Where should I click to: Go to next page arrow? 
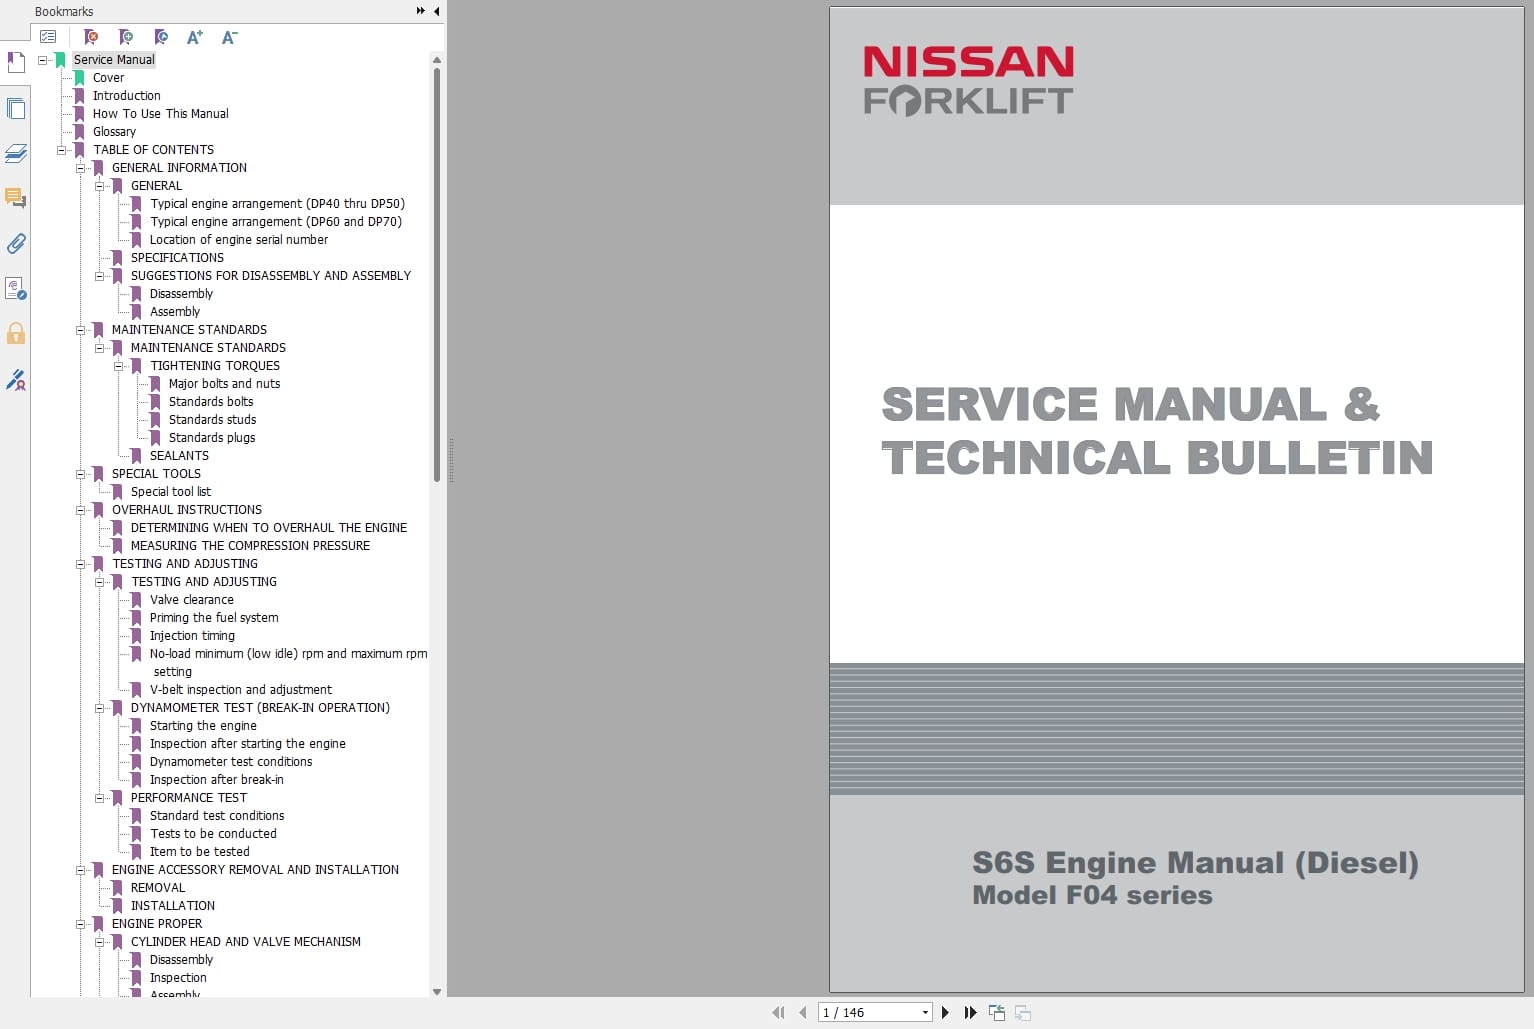pyautogui.click(x=945, y=1013)
